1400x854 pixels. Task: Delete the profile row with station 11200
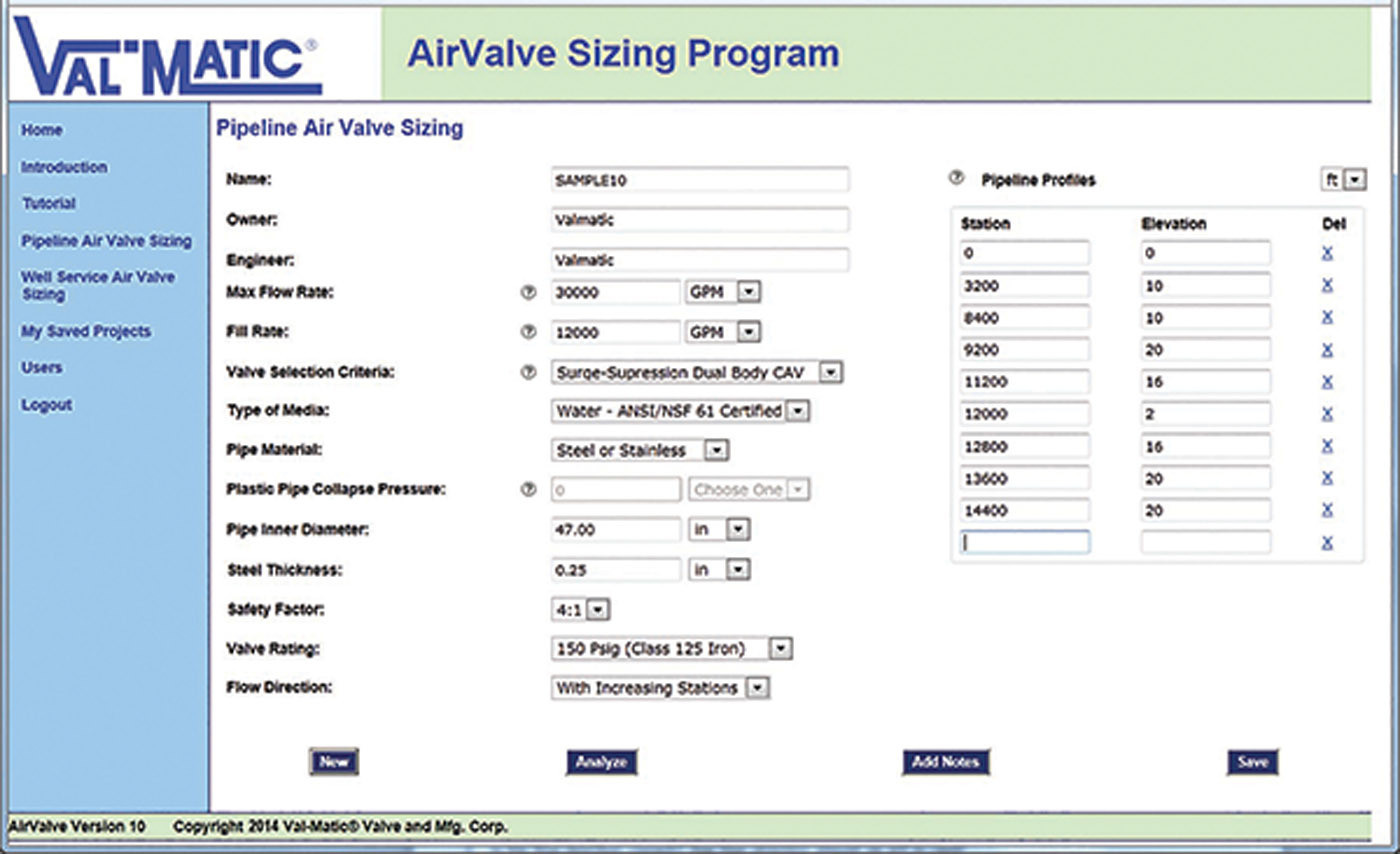tap(1327, 382)
